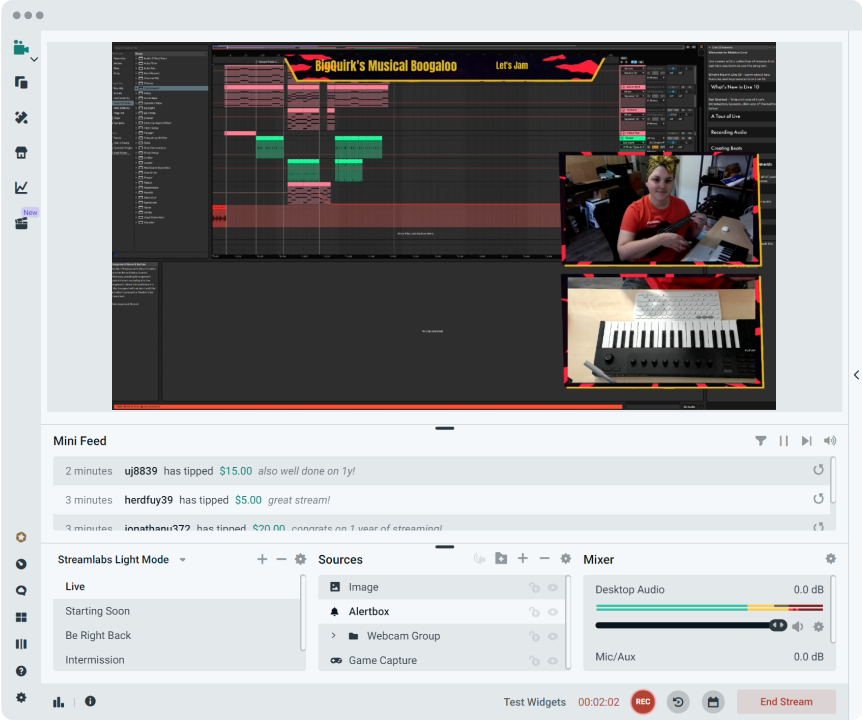Screen dimensions: 862x720
Task: Click the End Stream button
Action: pyautogui.click(x=786, y=702)
